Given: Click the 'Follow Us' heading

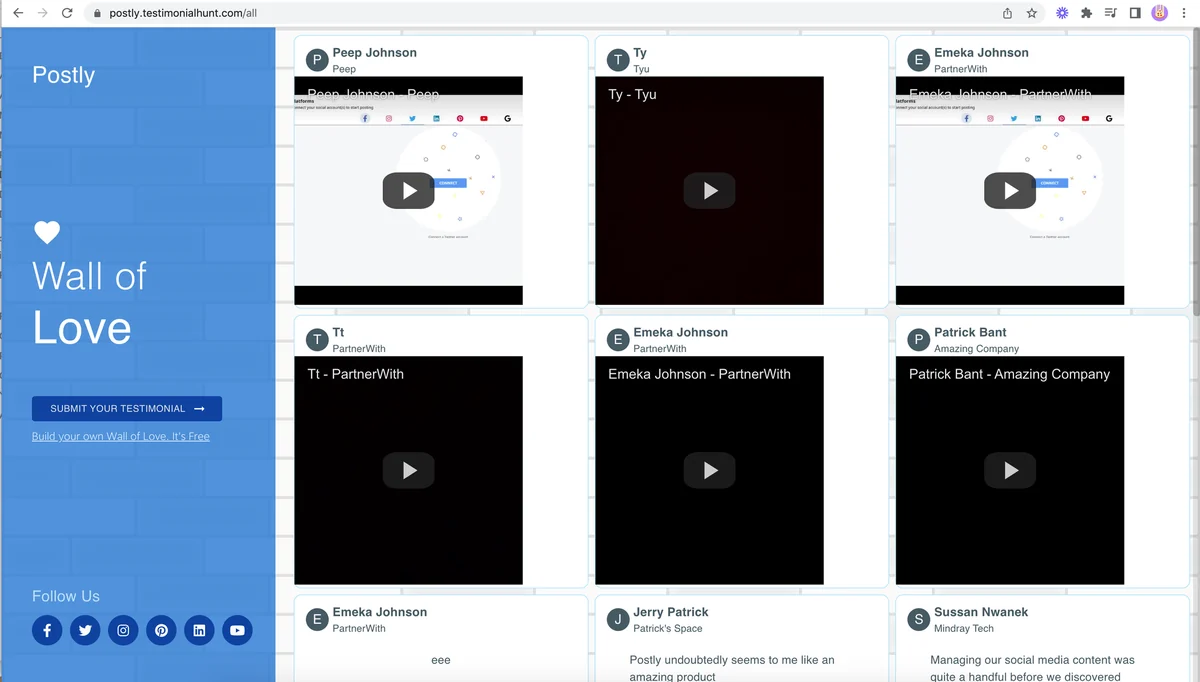Looking at the screenshot, I should coord(66,596).
